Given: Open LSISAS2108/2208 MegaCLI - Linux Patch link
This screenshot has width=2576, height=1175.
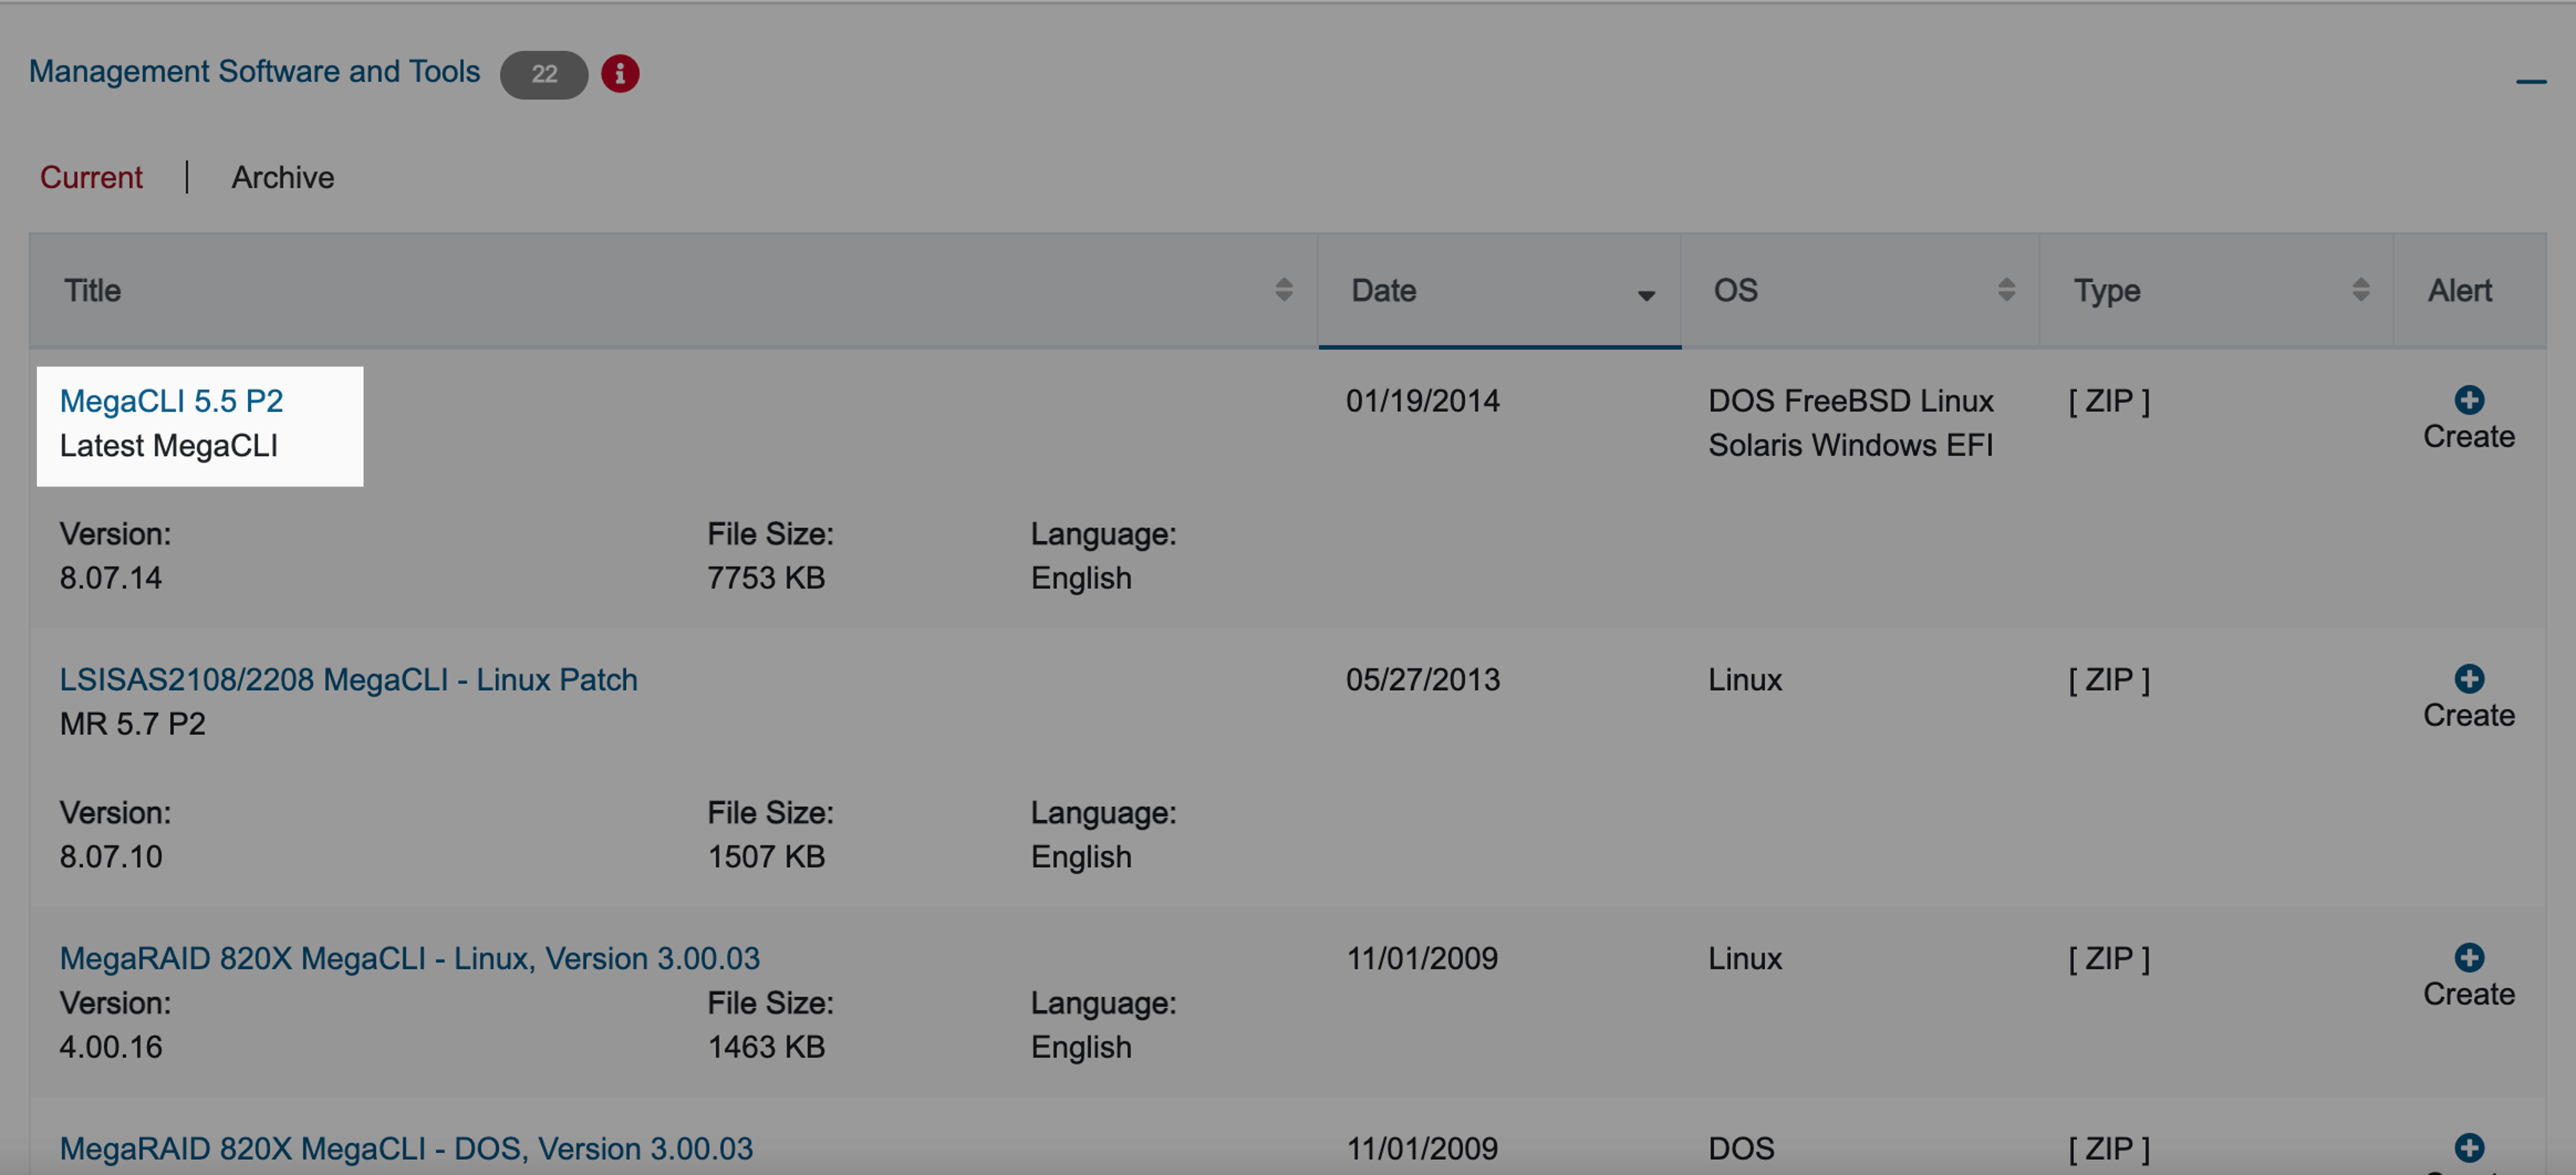Looking at the screenshot, I should (x=348, y=680).
